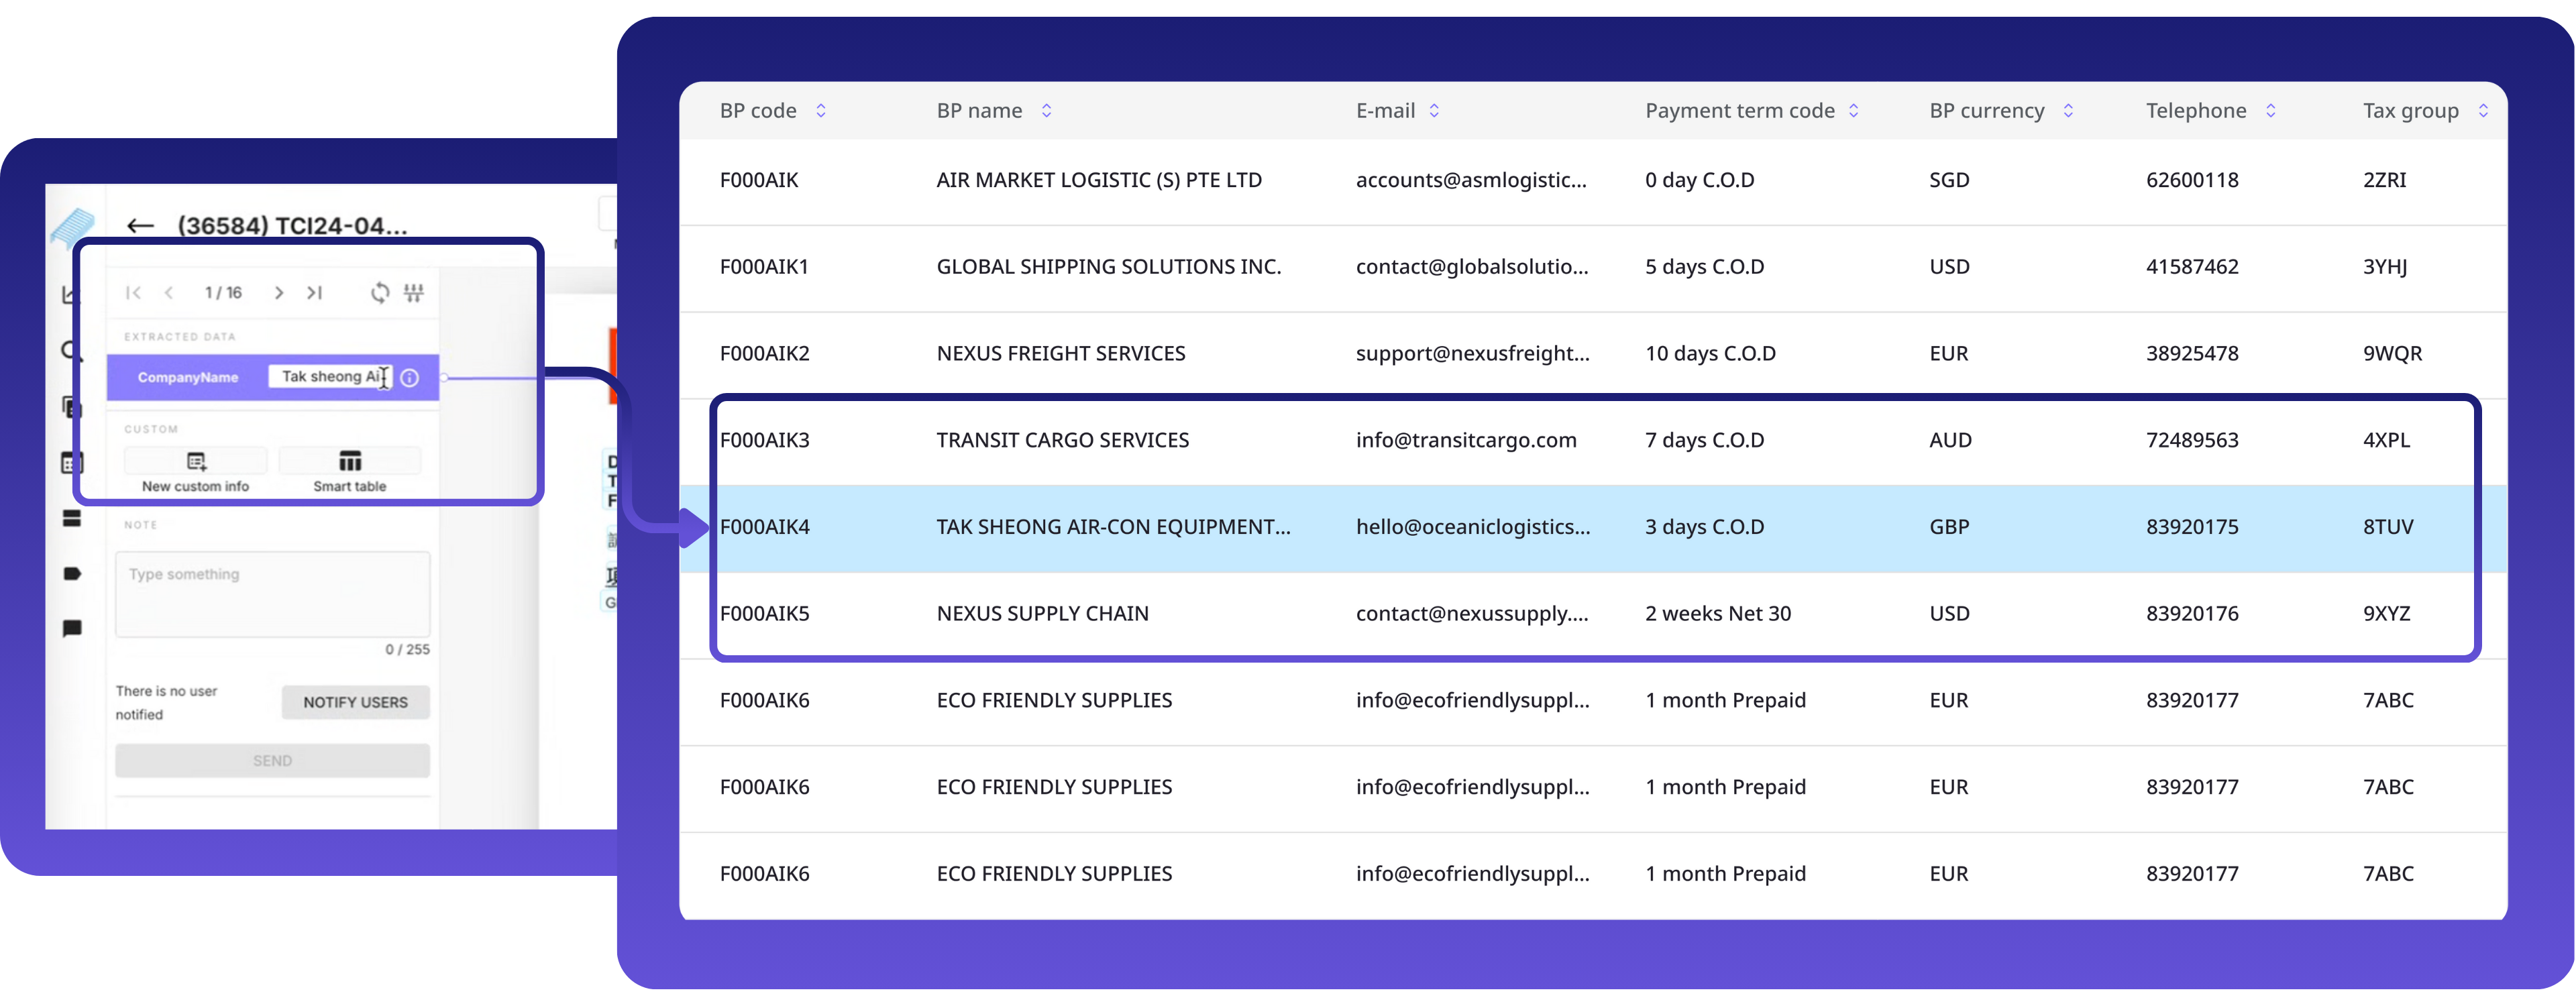Viewport: 2576px width, 1006px height.
Task: Click the back arrow next to the document title
Action: point(140,226)
